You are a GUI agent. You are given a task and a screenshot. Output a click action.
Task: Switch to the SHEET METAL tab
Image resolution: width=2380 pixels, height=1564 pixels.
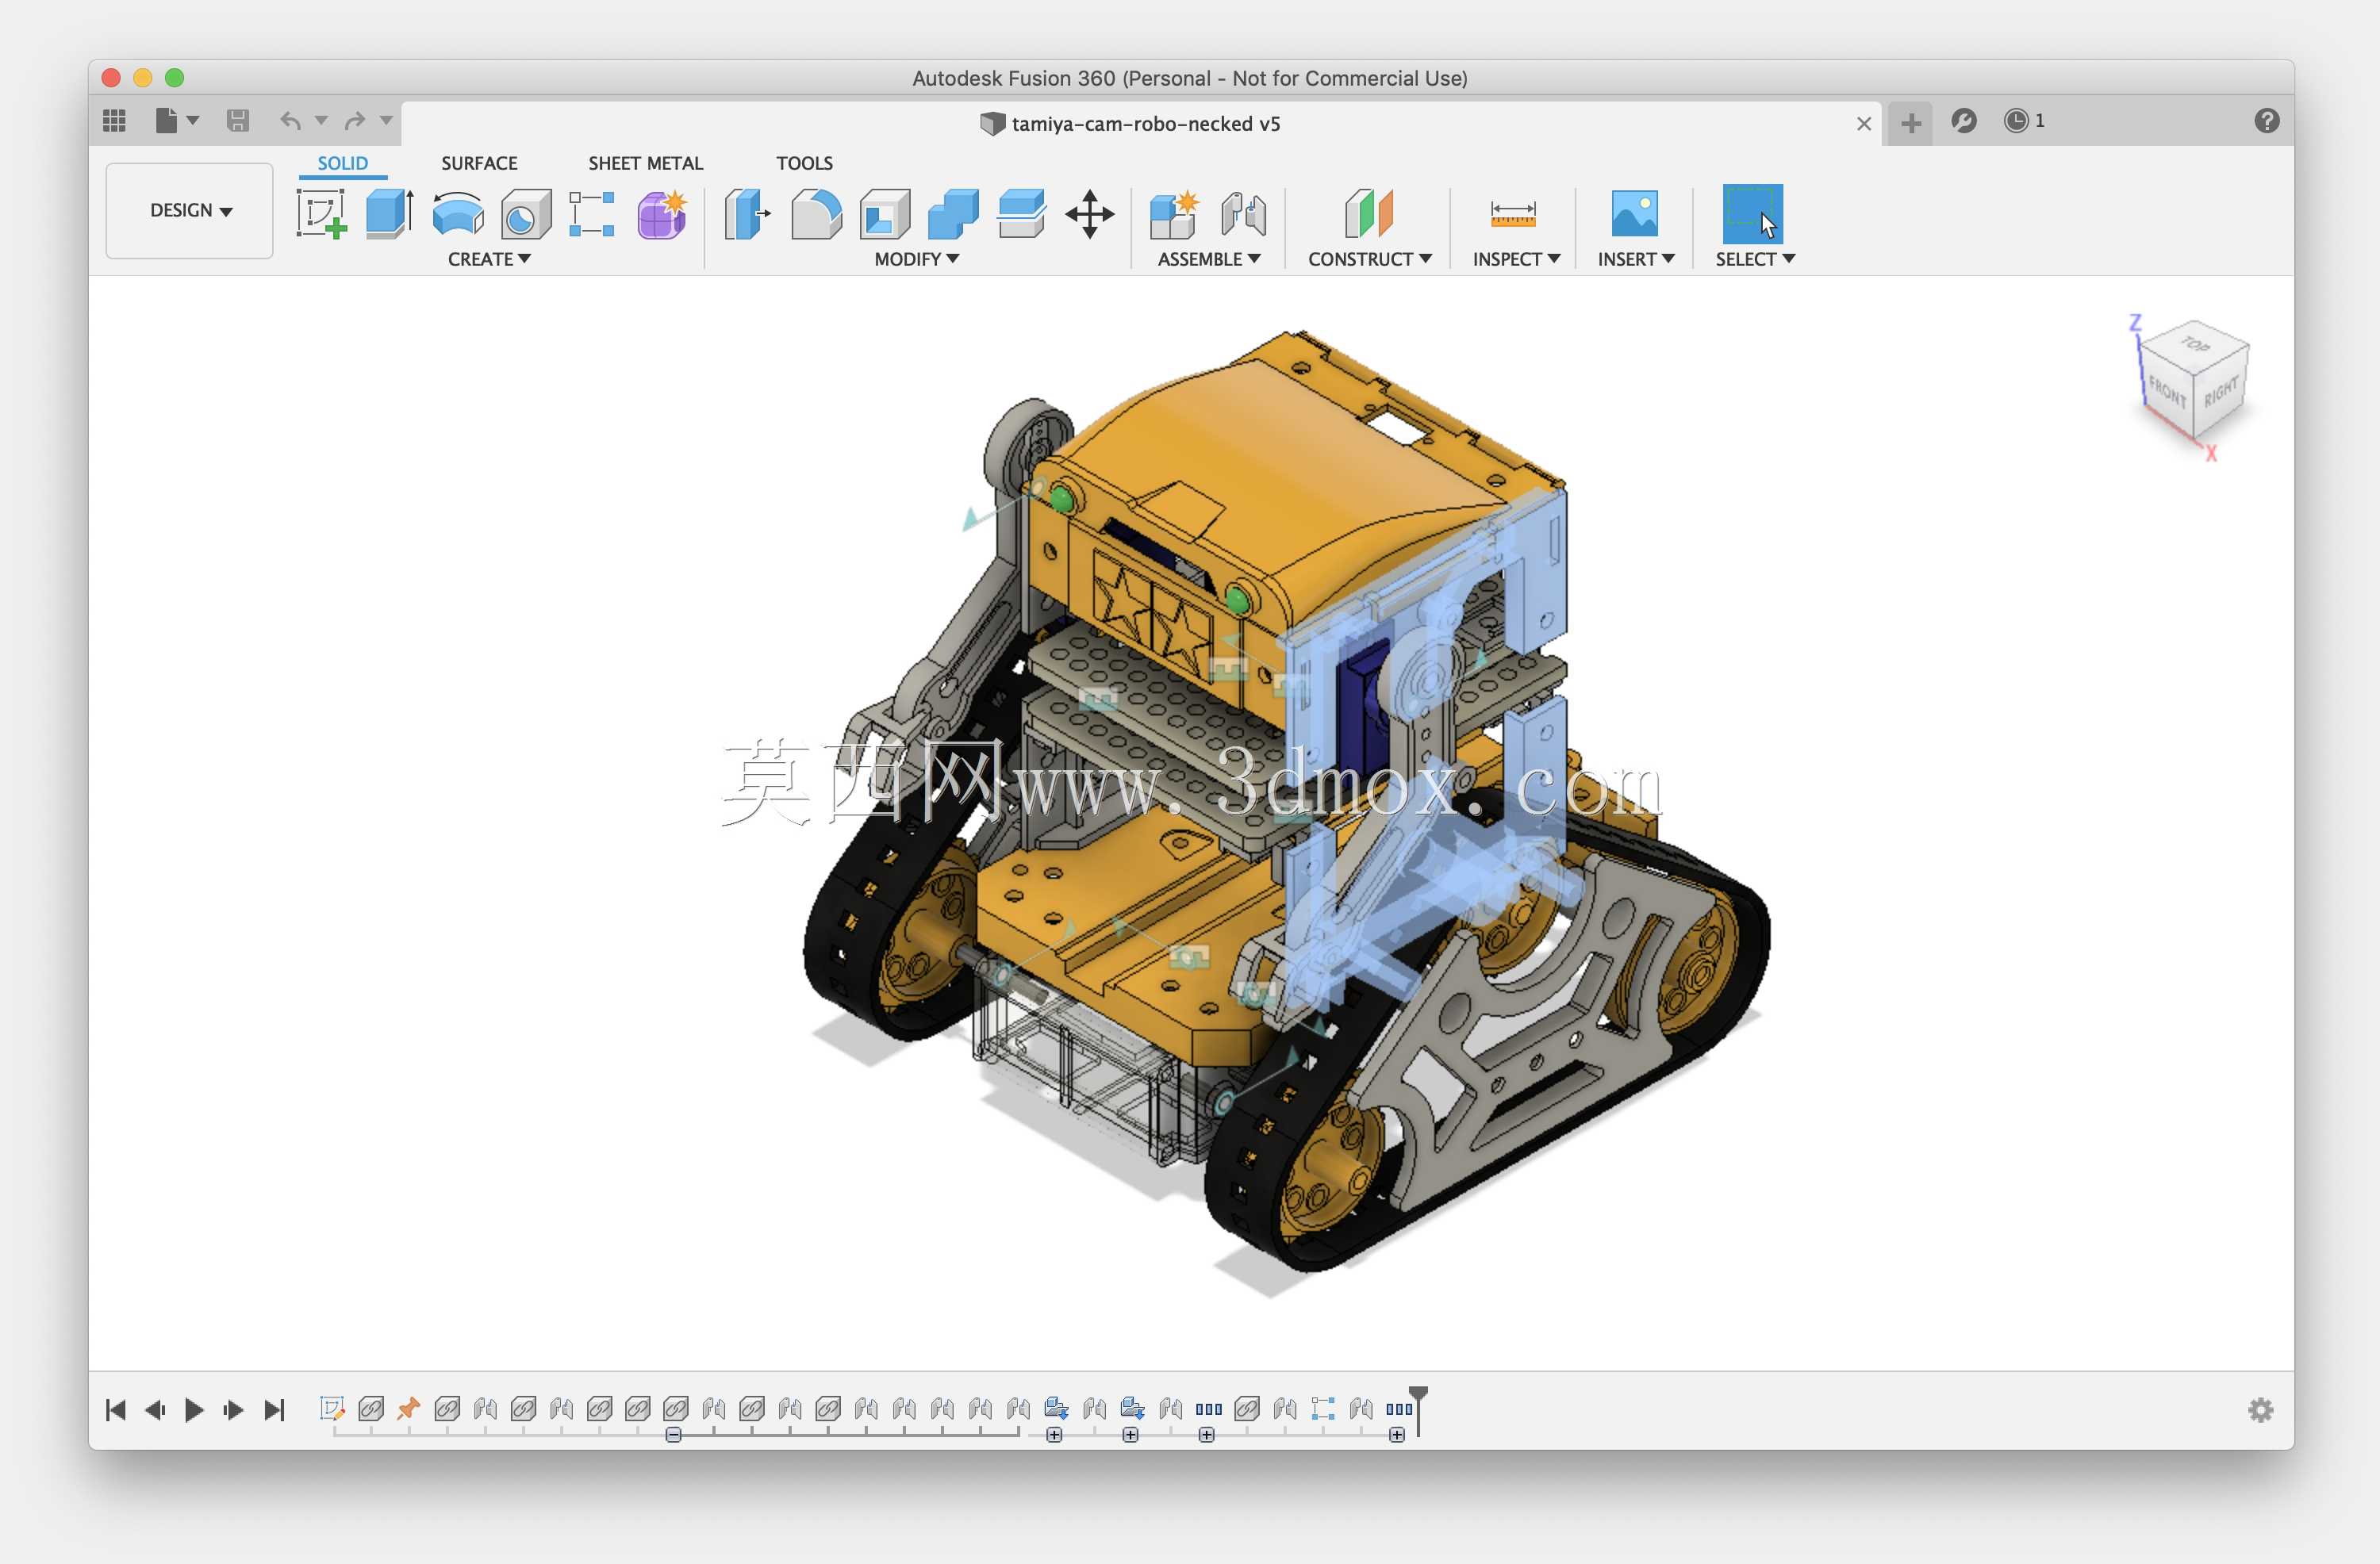[646, 163]
